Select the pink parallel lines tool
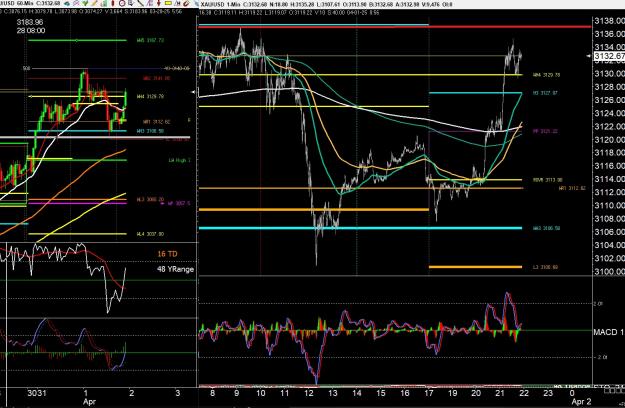625x408 pixels. click(149, 3)
